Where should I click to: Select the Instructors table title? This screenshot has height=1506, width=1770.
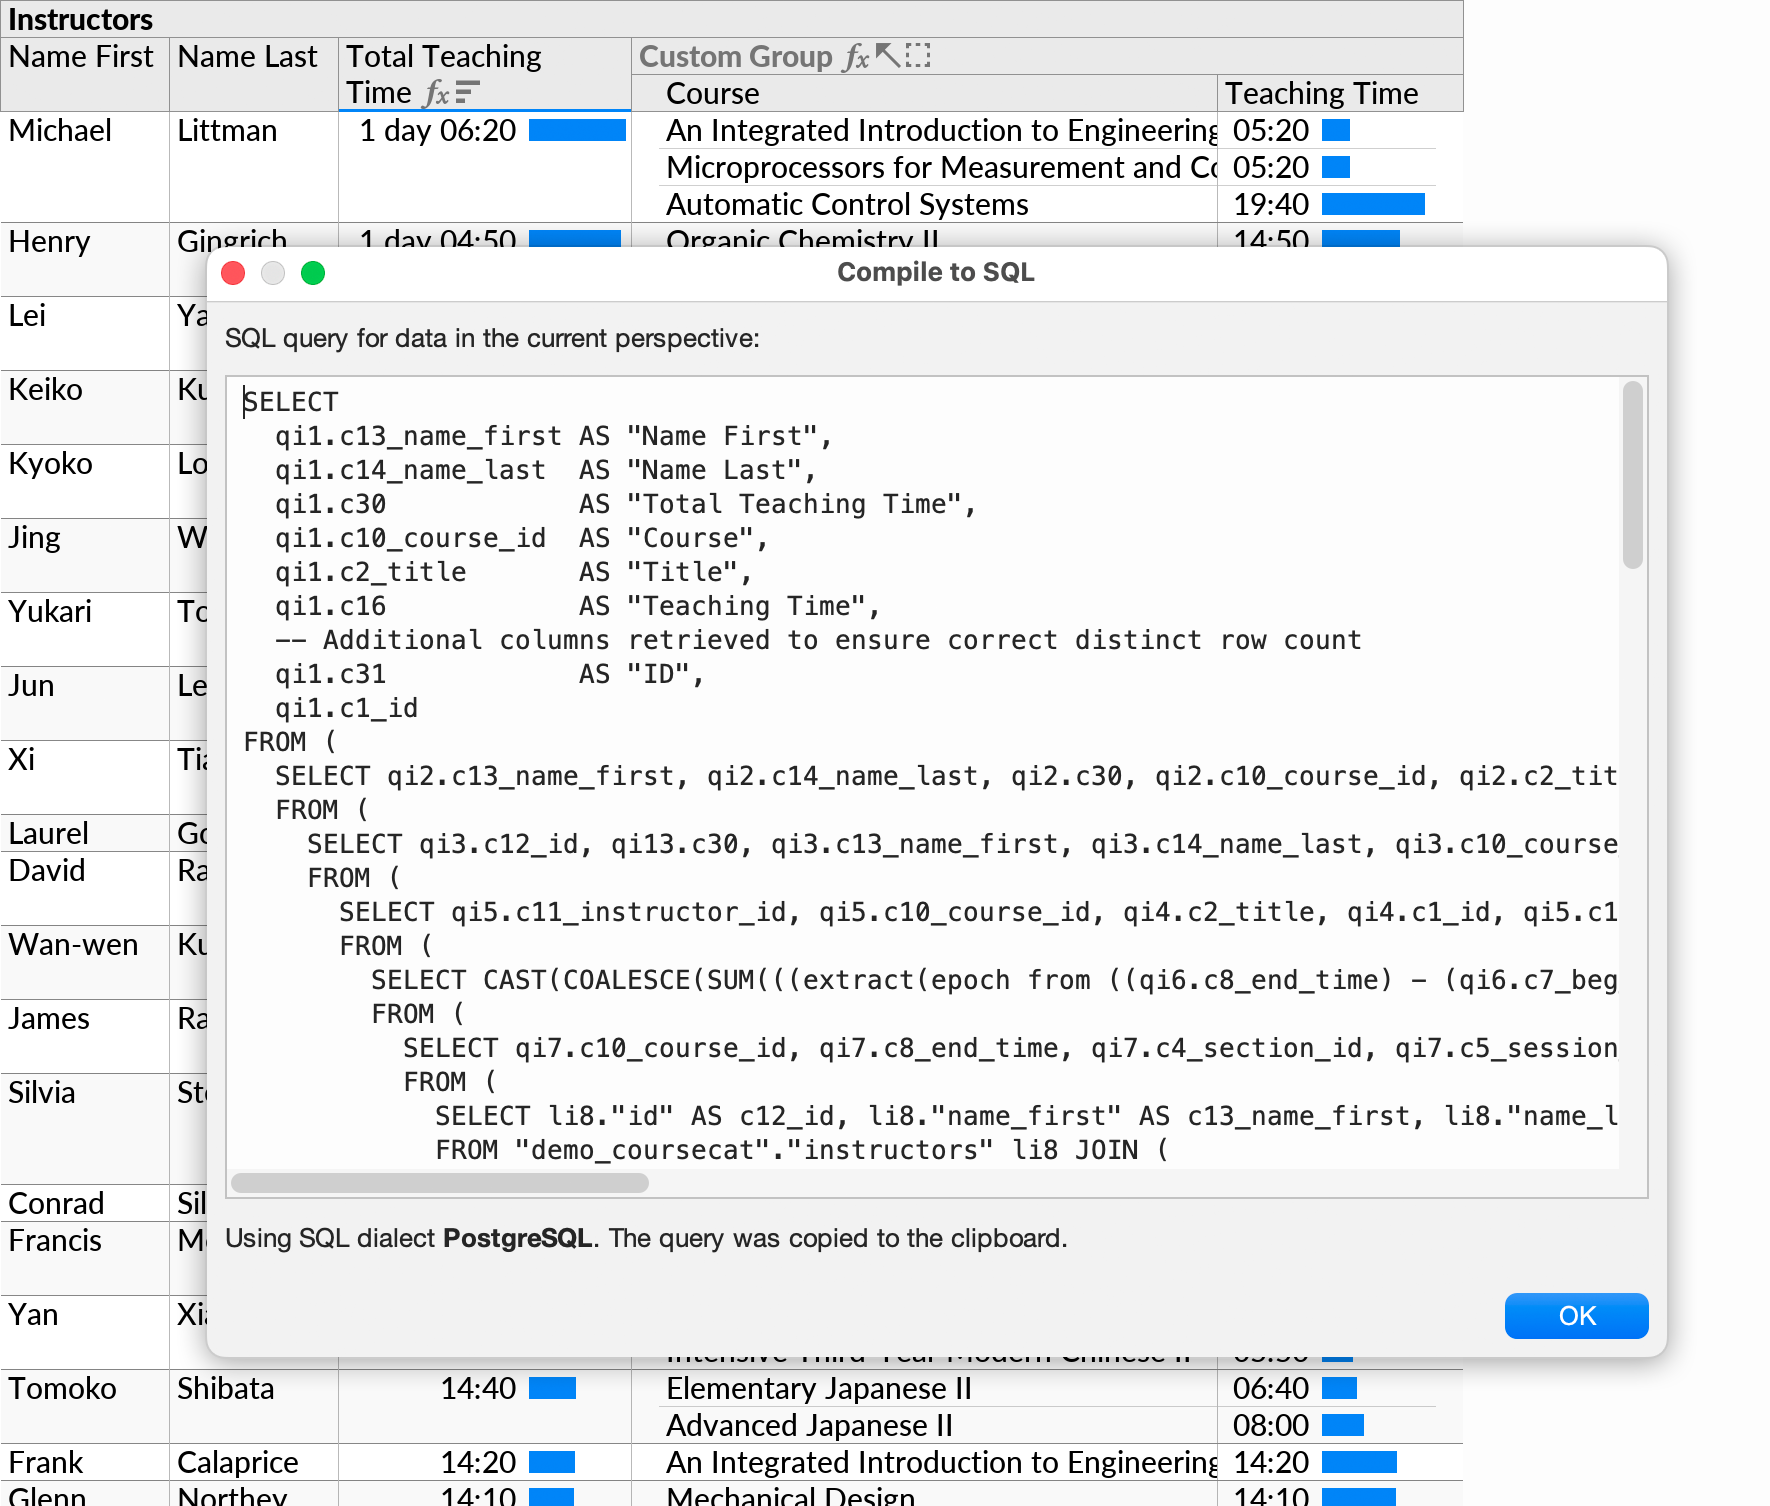pyautogui.click(x=81, y=19)
